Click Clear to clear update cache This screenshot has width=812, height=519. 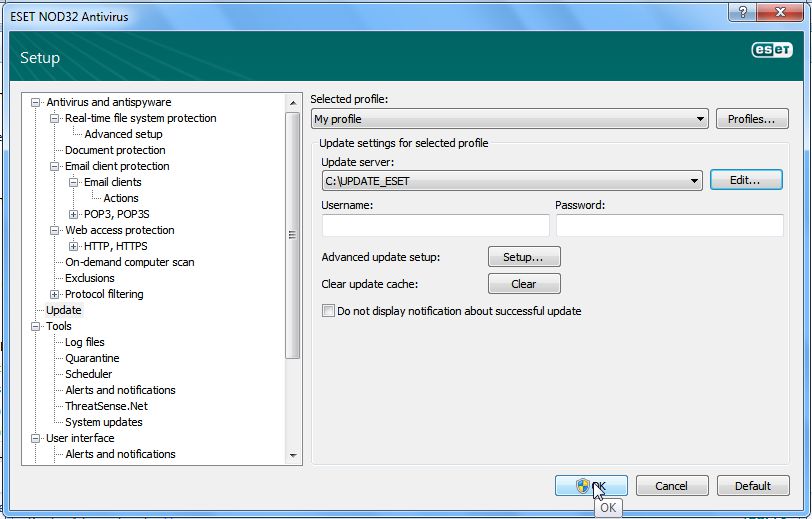[524, 284]
